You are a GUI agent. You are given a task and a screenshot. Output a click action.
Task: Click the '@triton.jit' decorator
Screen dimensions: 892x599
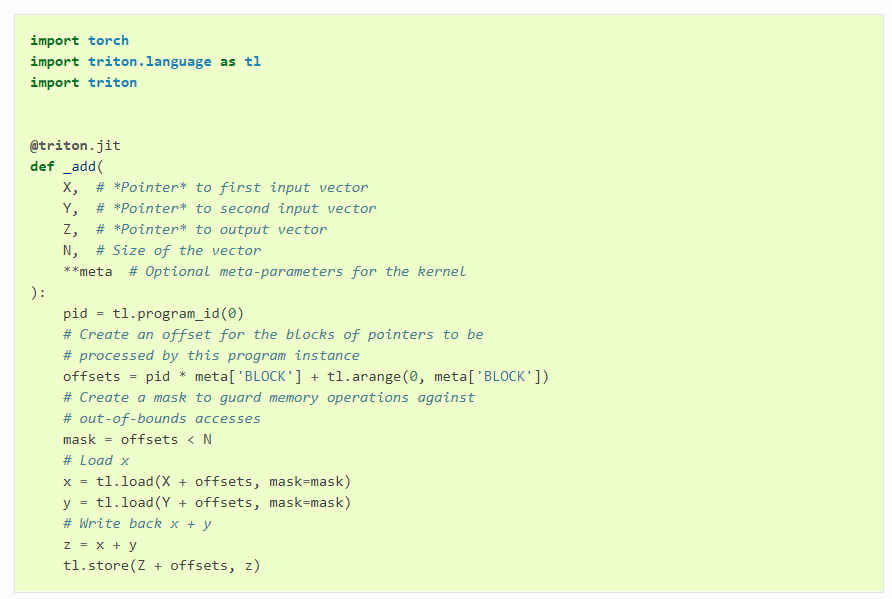click(75, 146)
